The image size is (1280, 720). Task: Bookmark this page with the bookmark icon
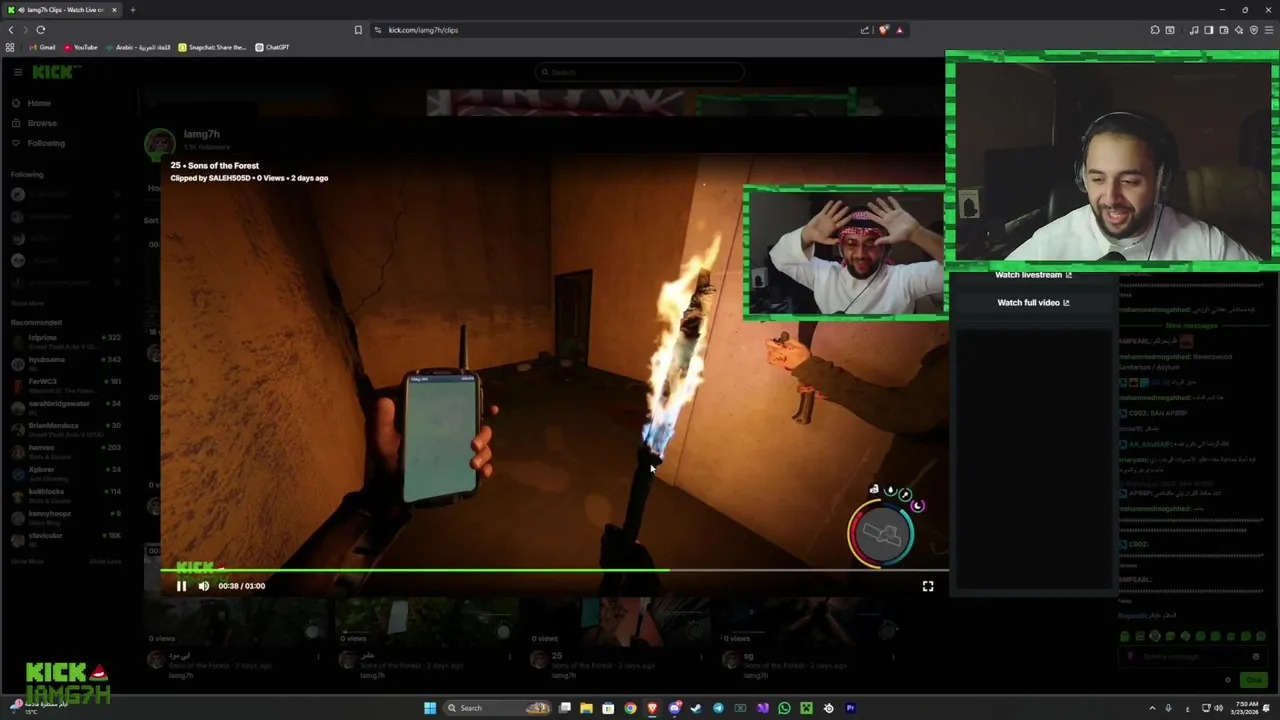tap(358, 30)
